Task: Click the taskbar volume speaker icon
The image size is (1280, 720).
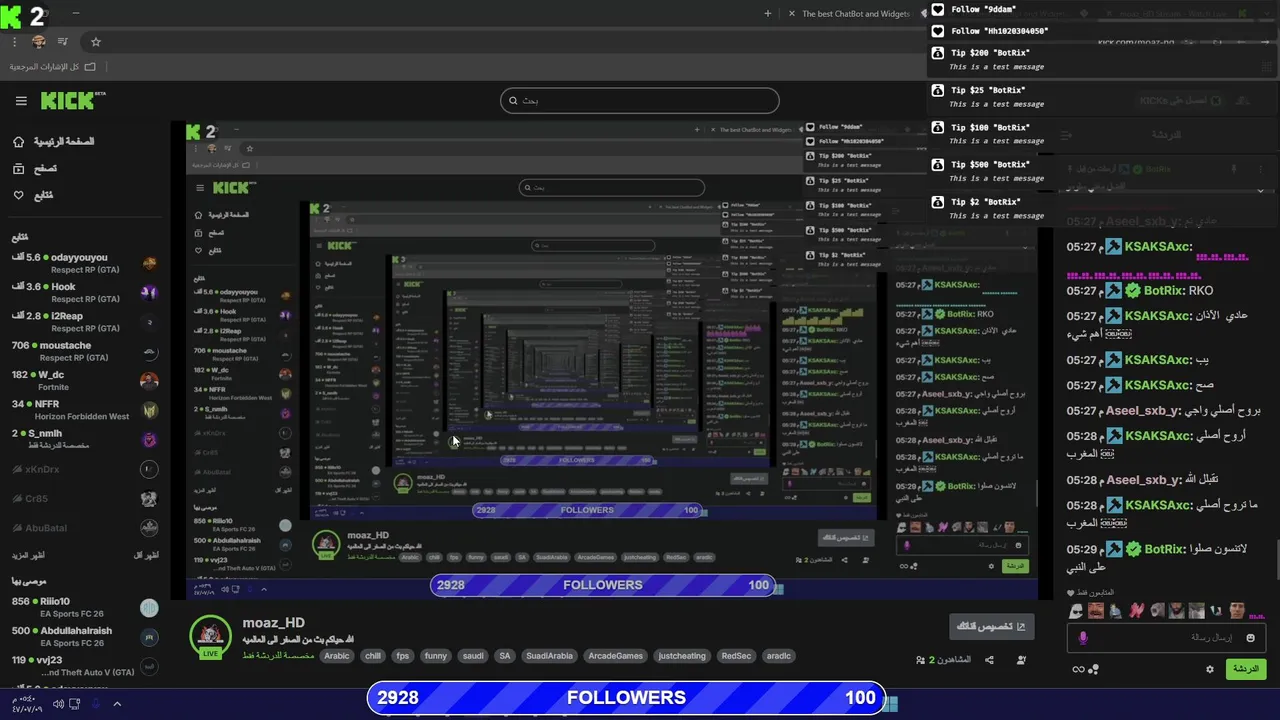Action: pyautogui.click(x=58, y=704)
